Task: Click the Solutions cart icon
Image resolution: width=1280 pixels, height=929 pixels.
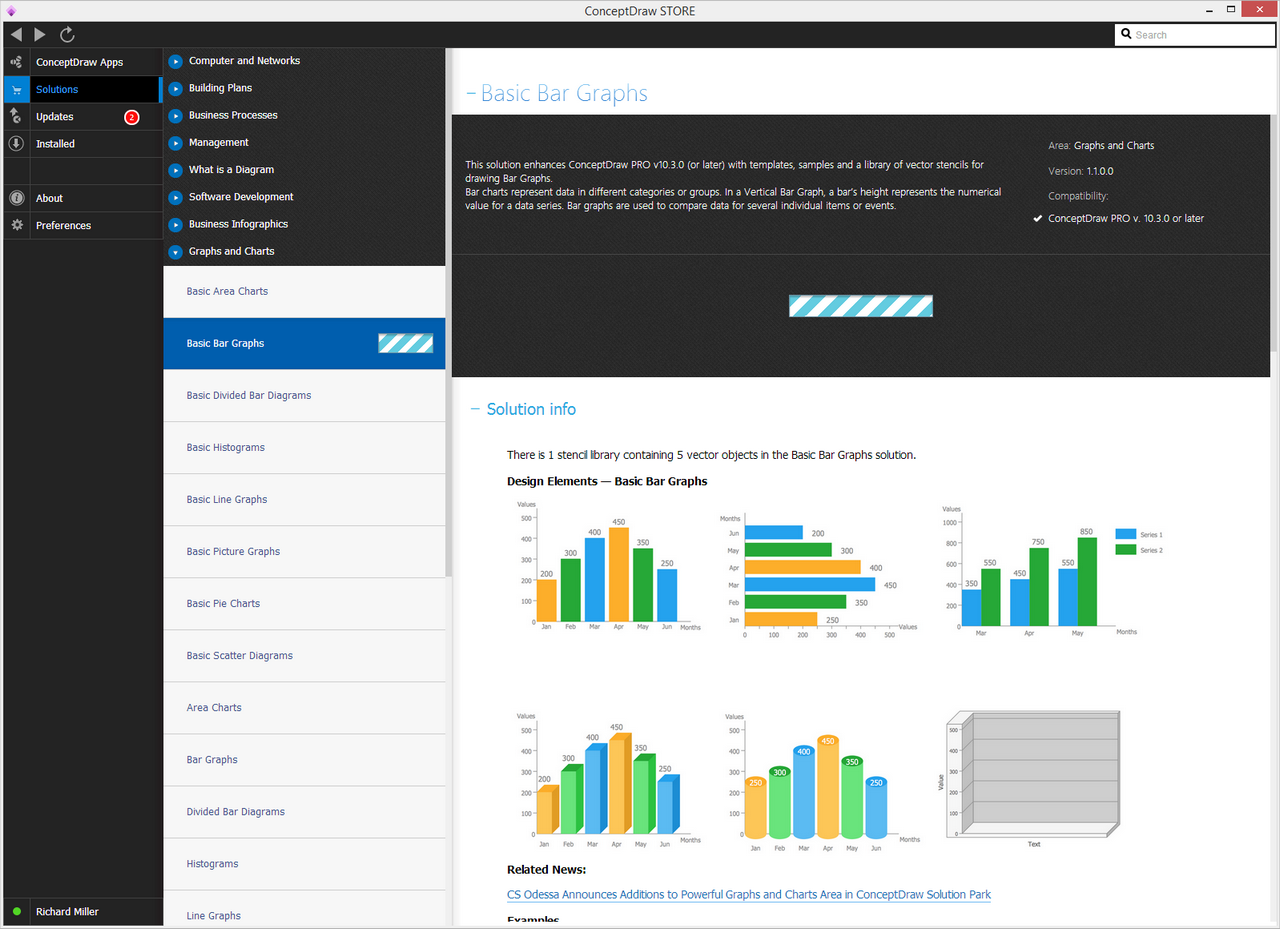Action: [x=16, y=89]
